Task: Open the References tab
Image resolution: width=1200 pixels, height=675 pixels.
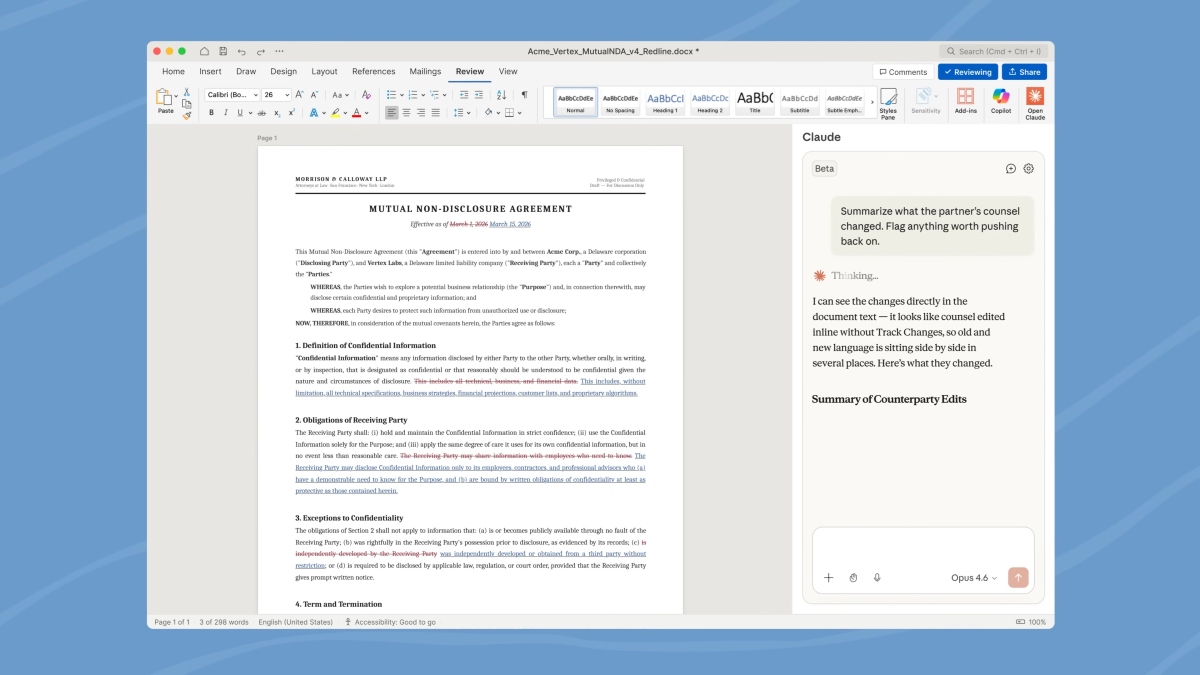Action: tap(373, 72)
